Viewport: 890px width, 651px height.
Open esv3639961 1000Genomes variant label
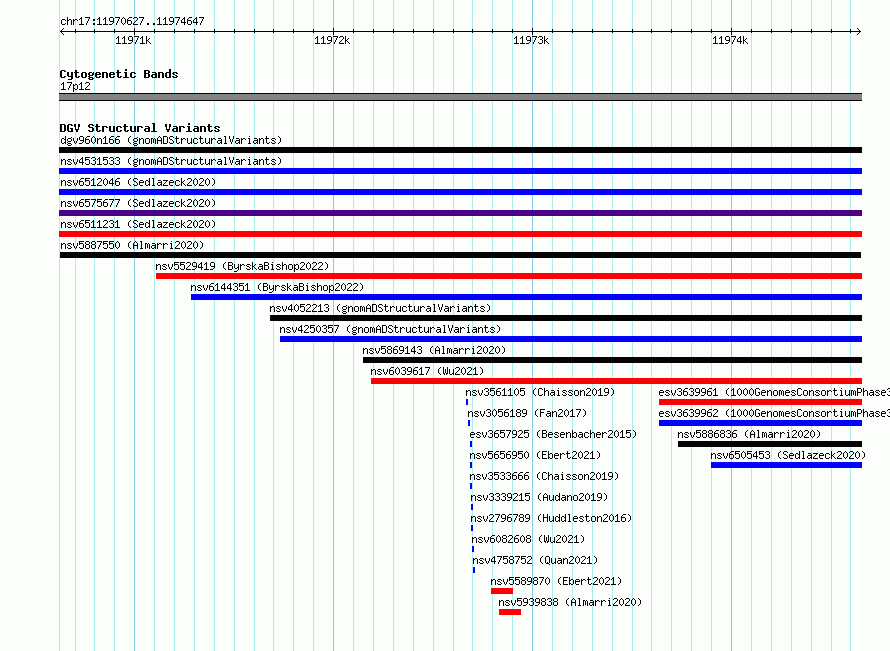point(774,392)
